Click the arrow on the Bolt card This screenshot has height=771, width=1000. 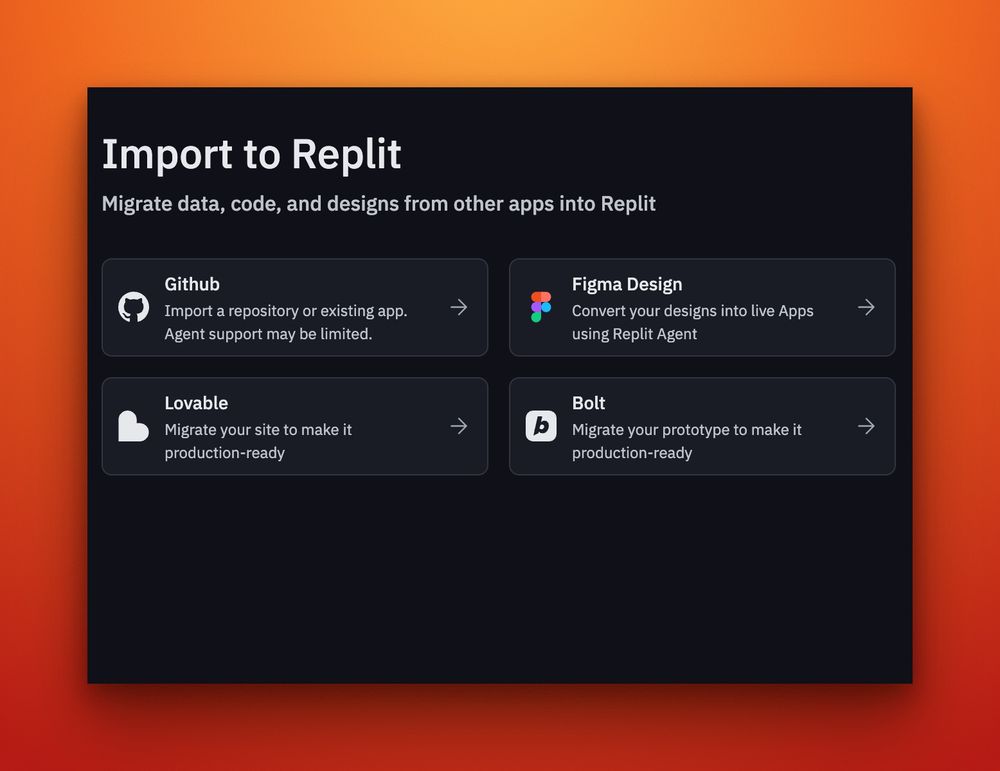pos(866,426)
